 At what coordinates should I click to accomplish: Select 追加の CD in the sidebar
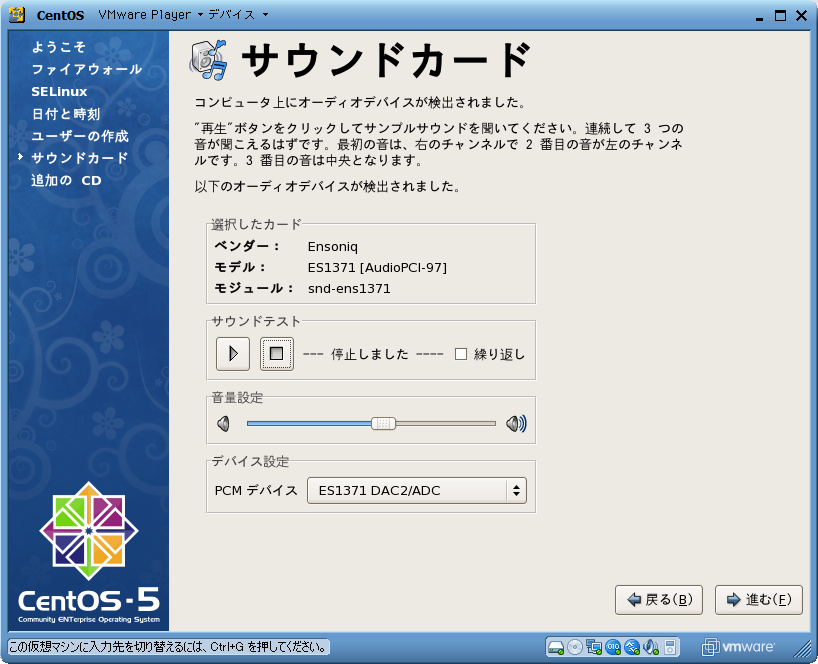point(66,180)
